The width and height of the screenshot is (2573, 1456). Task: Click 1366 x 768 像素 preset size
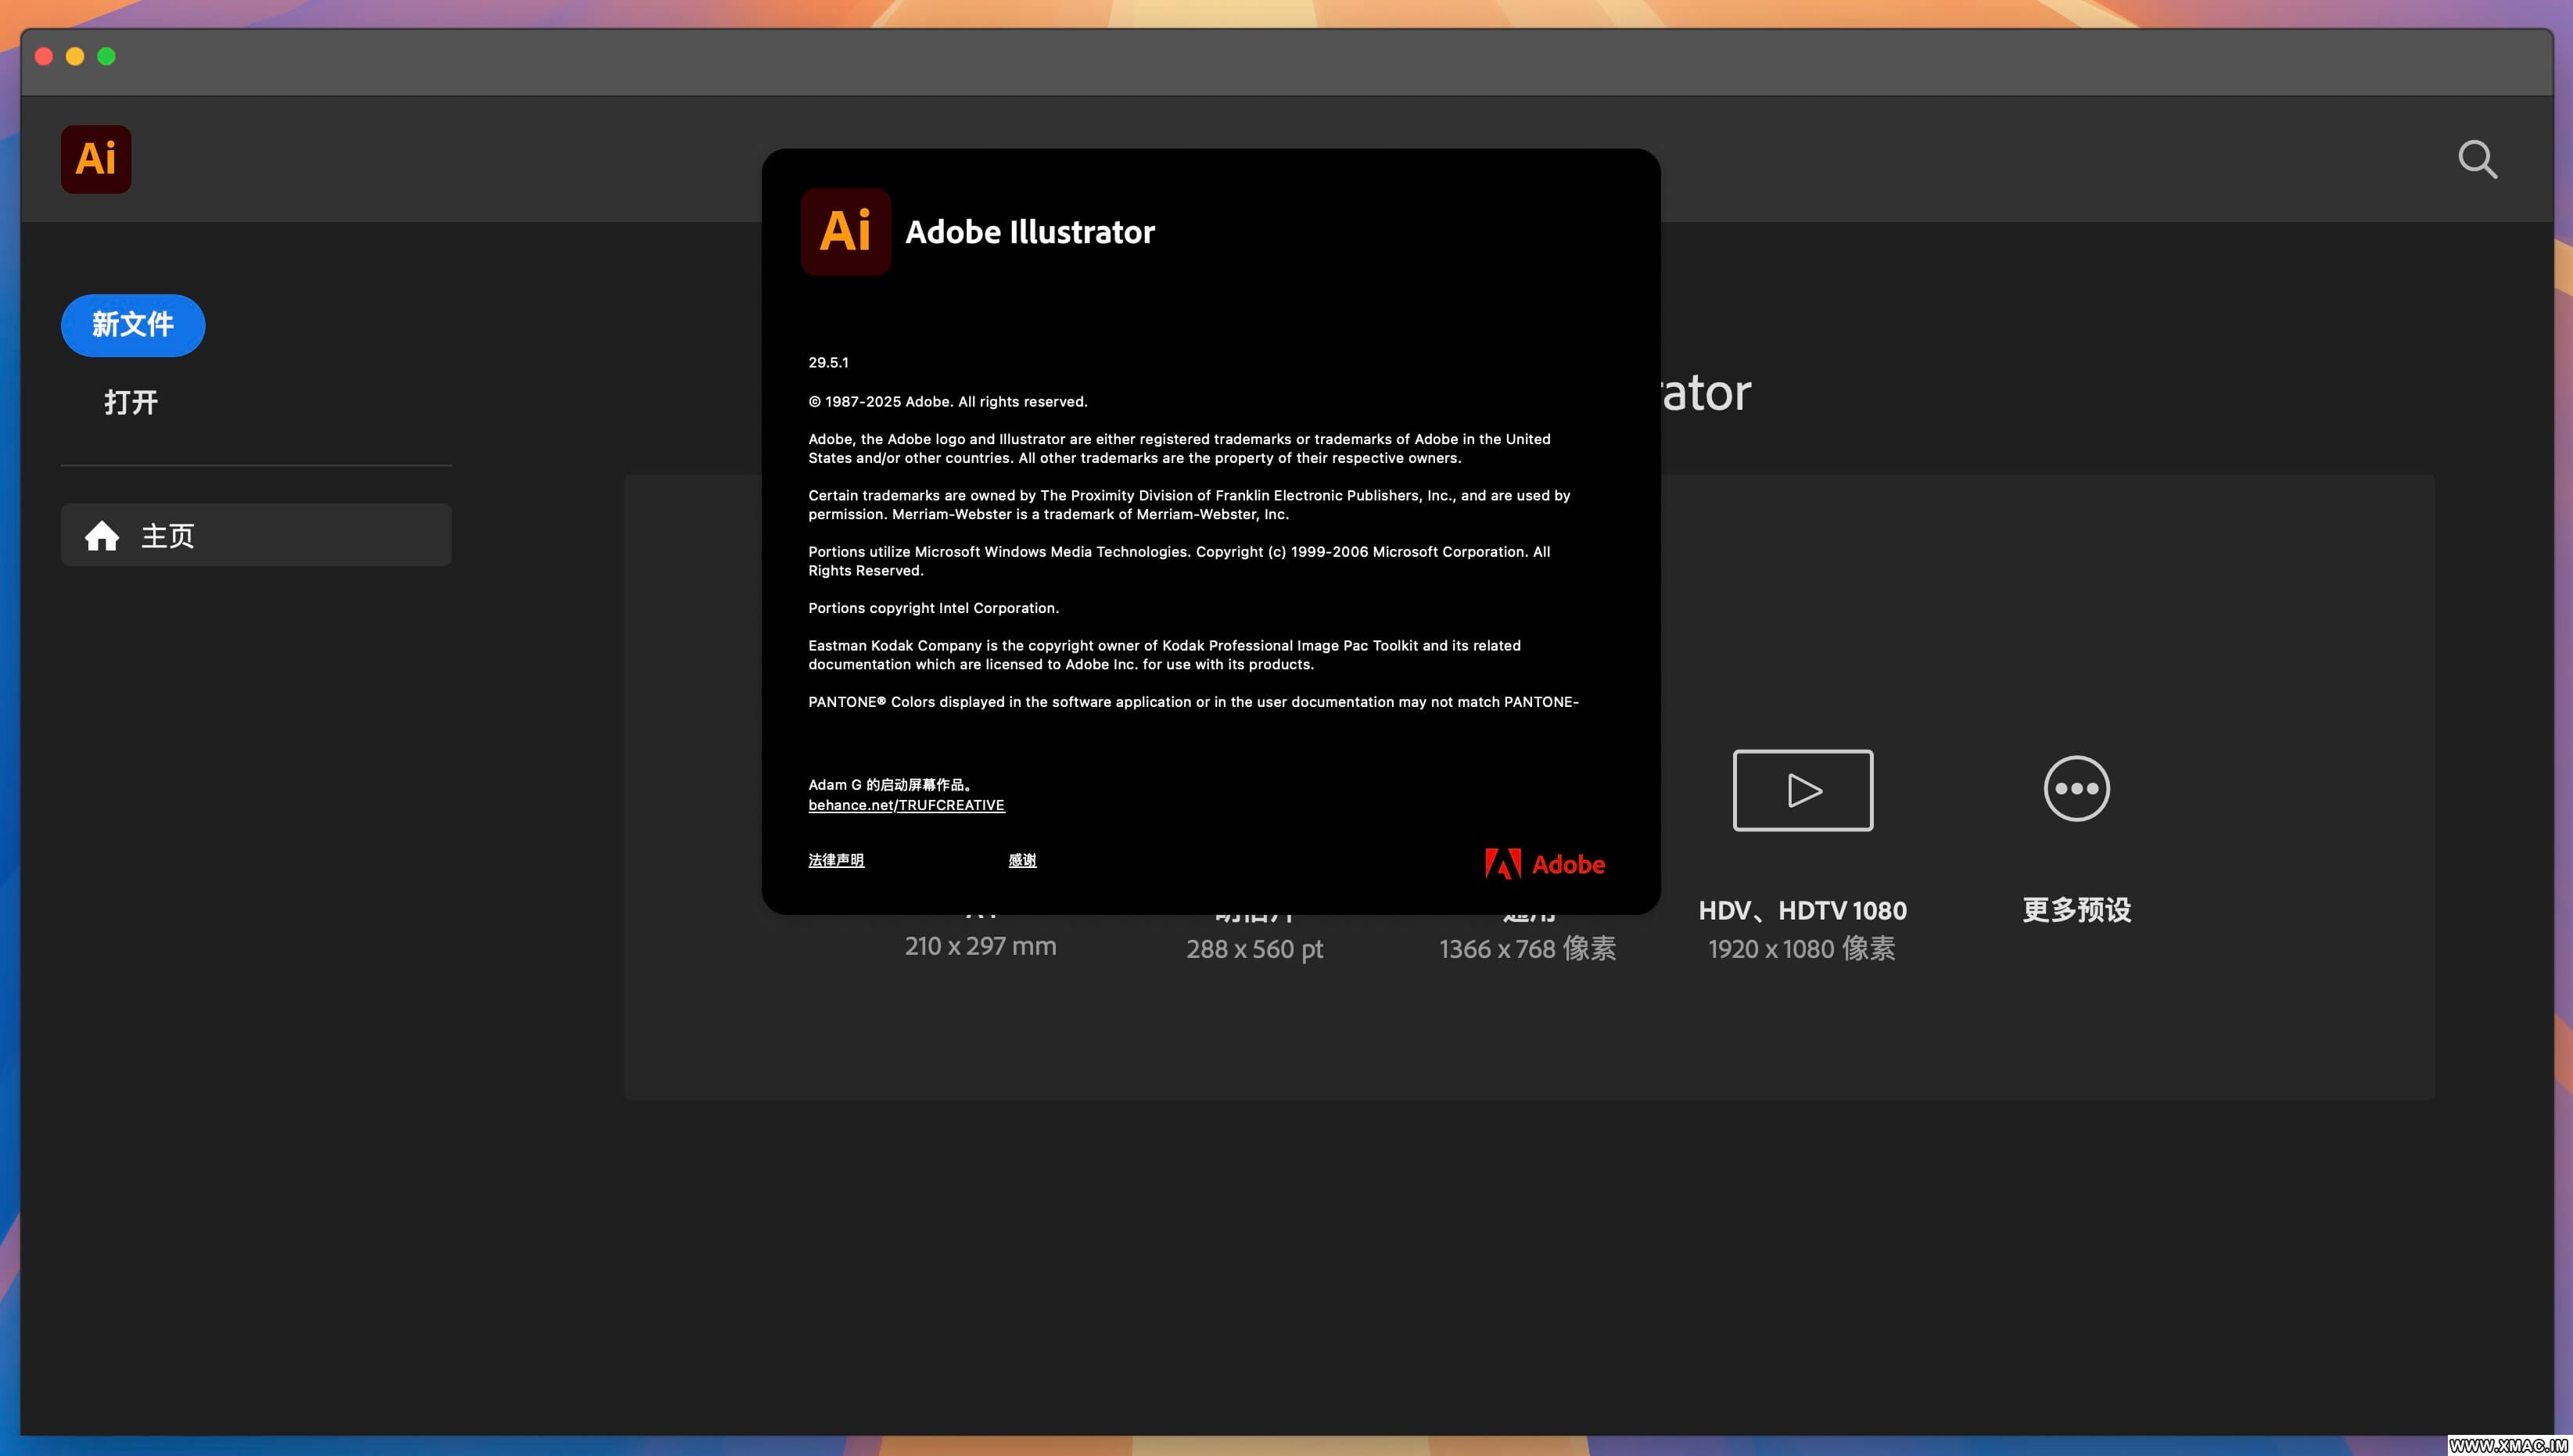click(1527, 949)
